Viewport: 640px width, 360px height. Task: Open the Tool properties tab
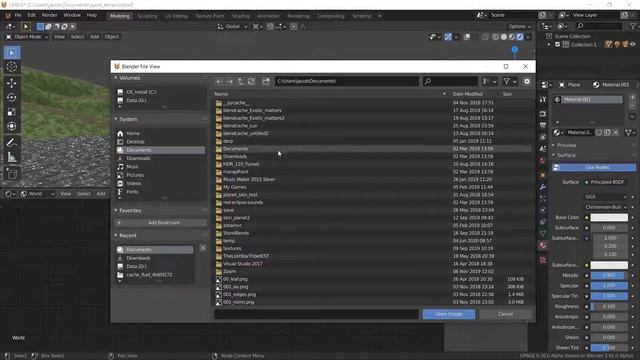tap(542, 99)
